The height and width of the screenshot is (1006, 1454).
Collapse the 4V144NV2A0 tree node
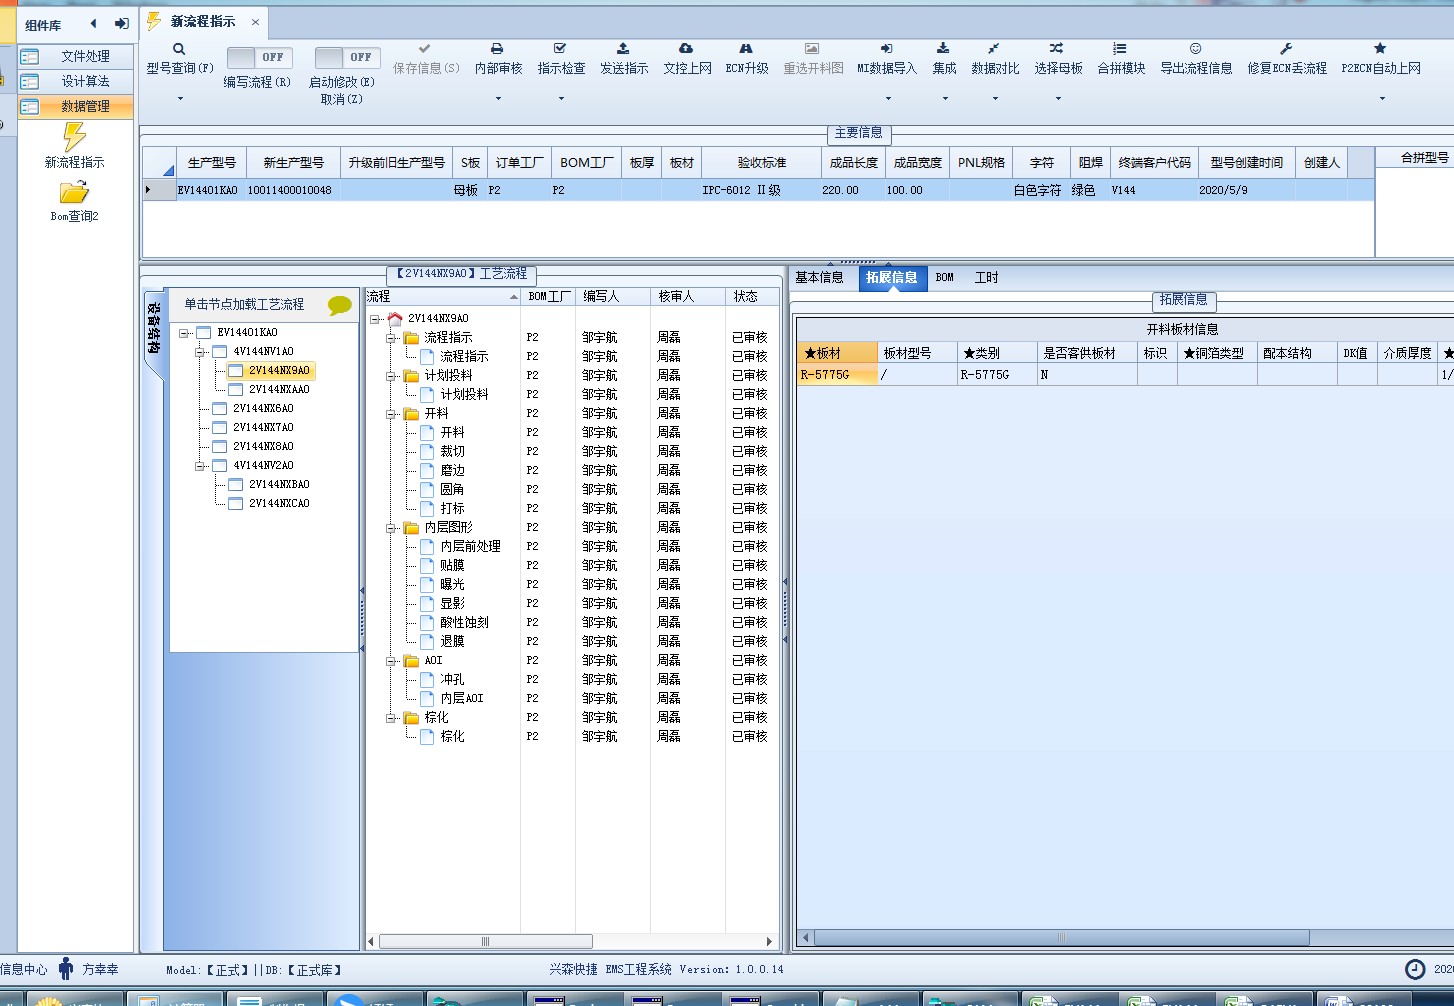[200, 466]
